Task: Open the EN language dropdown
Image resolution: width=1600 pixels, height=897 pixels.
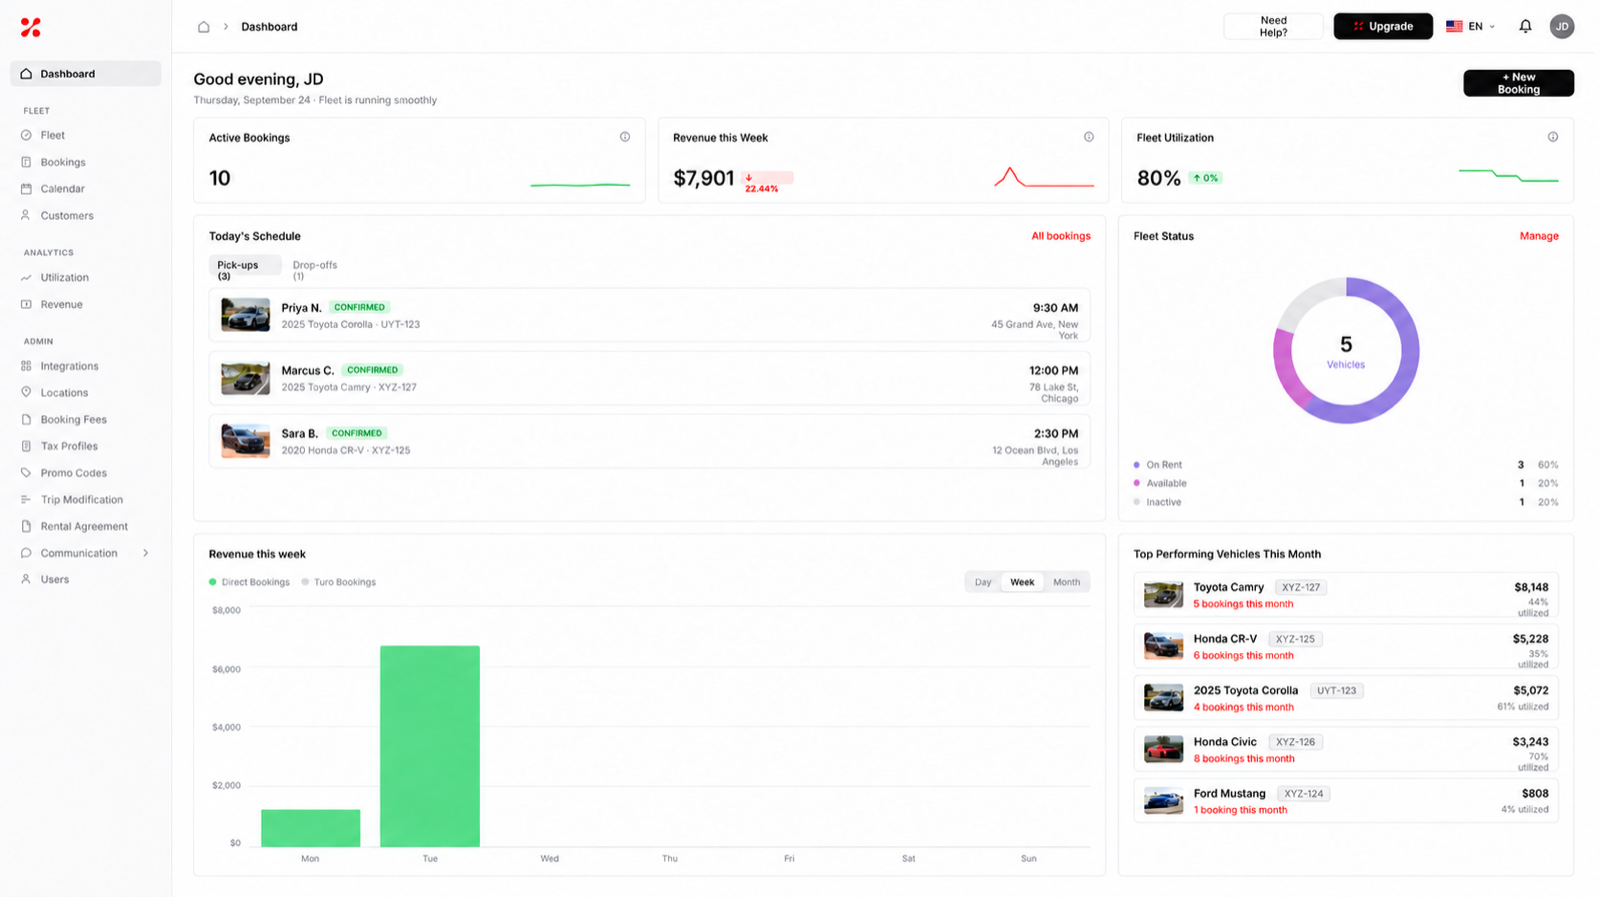Action: [1471, 27]
